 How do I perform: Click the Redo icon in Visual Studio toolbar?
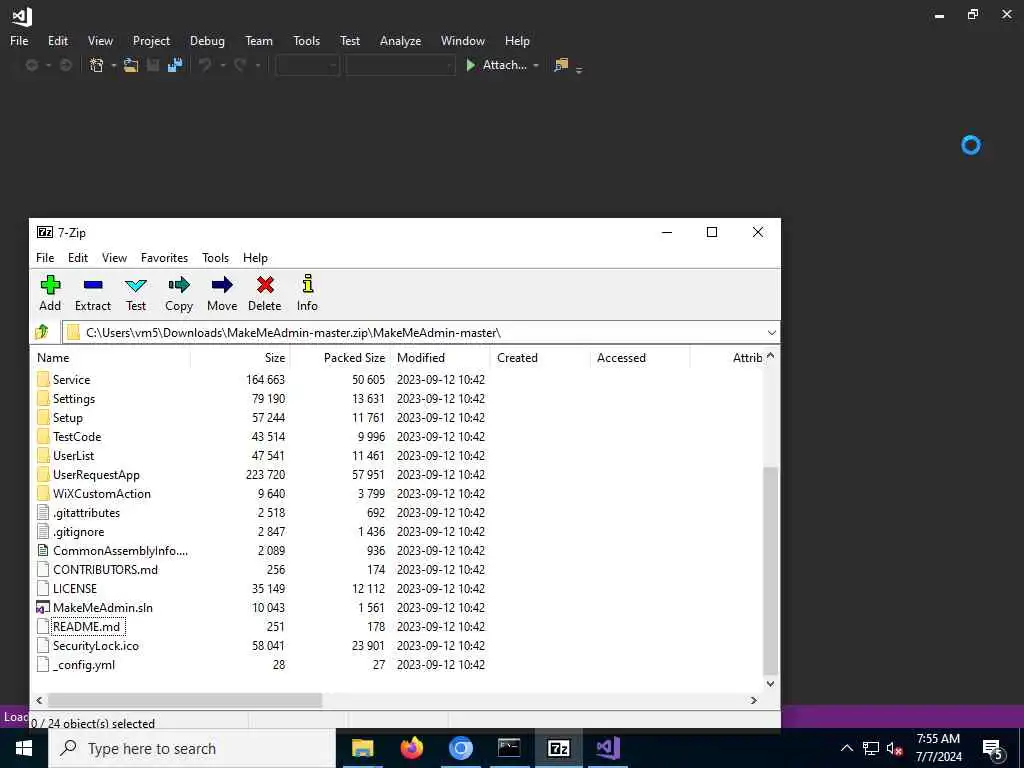[x=240, y=65]
